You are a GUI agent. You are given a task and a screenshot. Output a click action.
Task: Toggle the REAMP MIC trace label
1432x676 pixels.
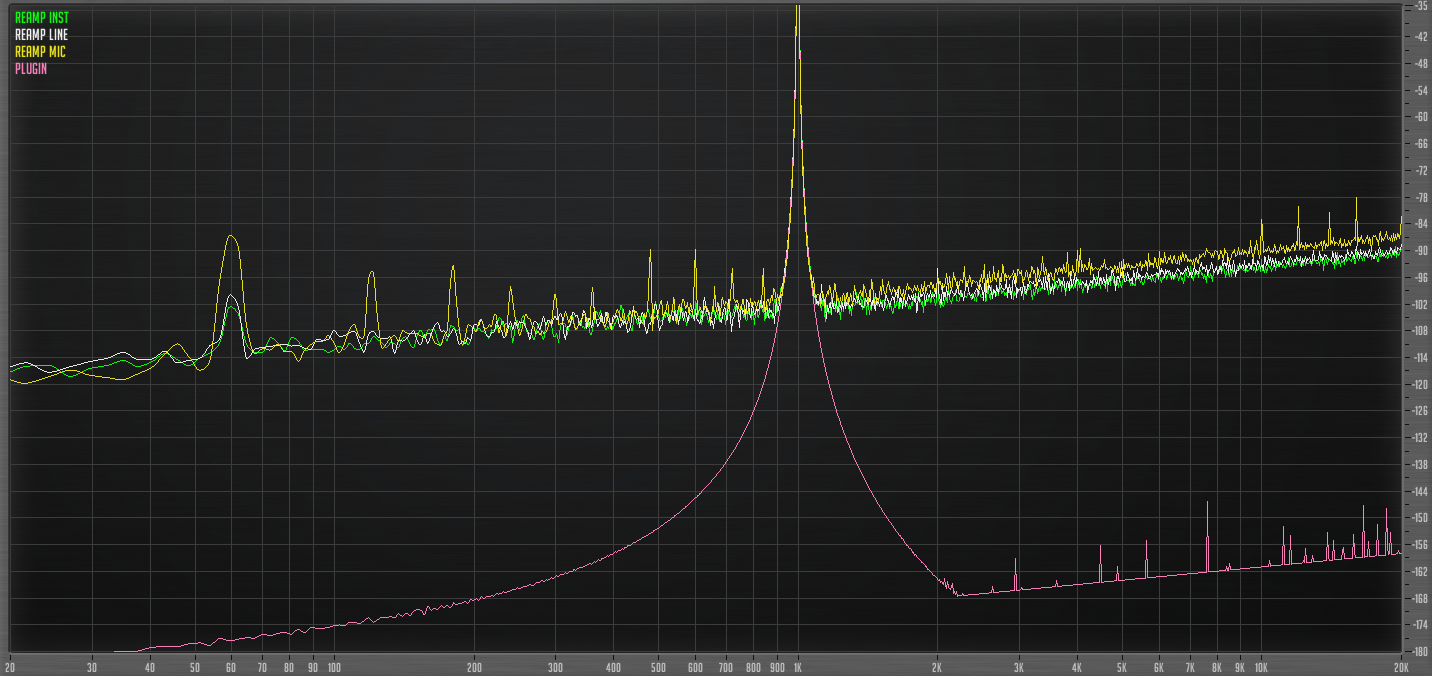[x=40, y=52]
